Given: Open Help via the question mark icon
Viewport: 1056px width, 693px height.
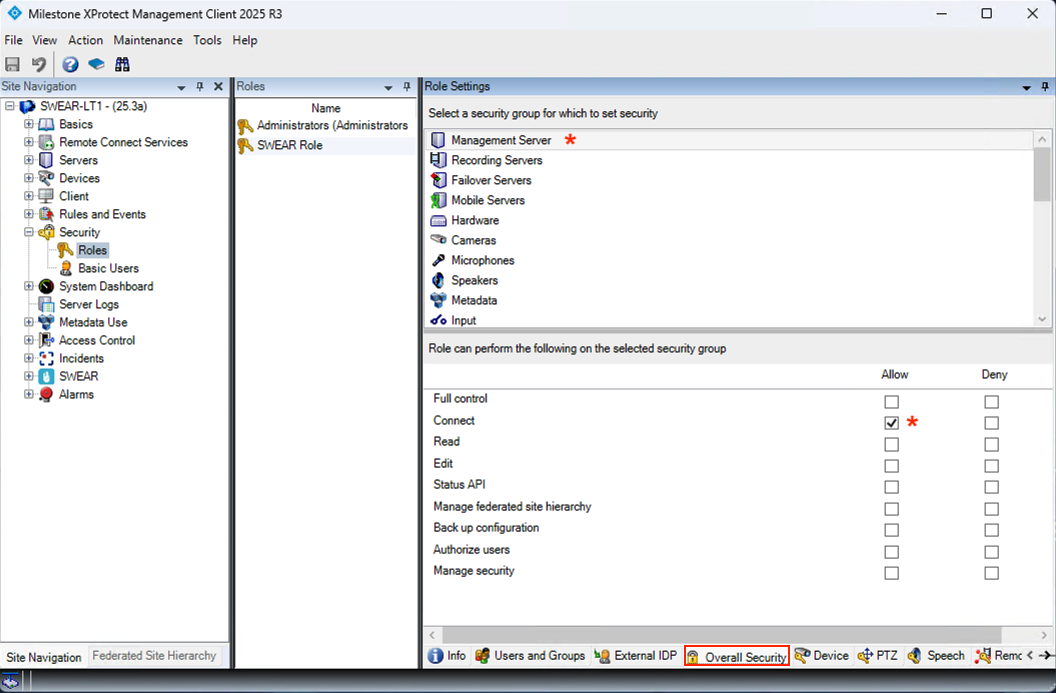Looking at the screenshot, I should tap(70, 64).
